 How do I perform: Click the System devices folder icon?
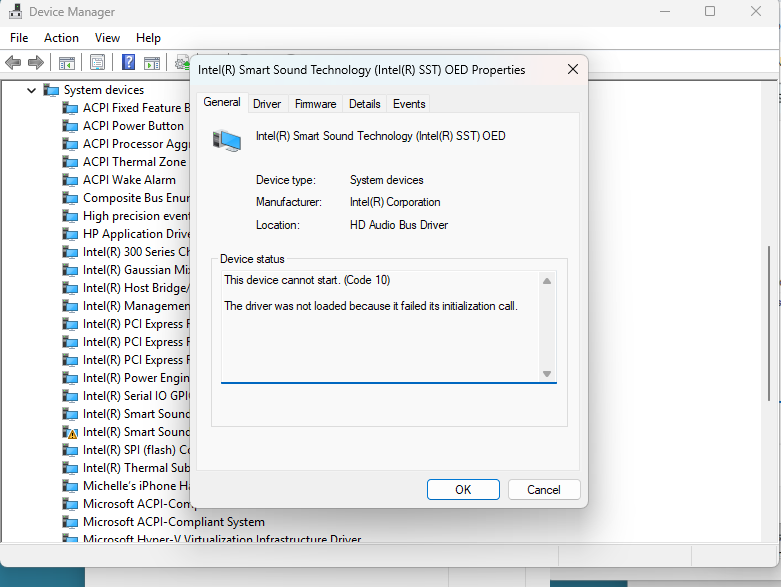click(x=51, y=90)
